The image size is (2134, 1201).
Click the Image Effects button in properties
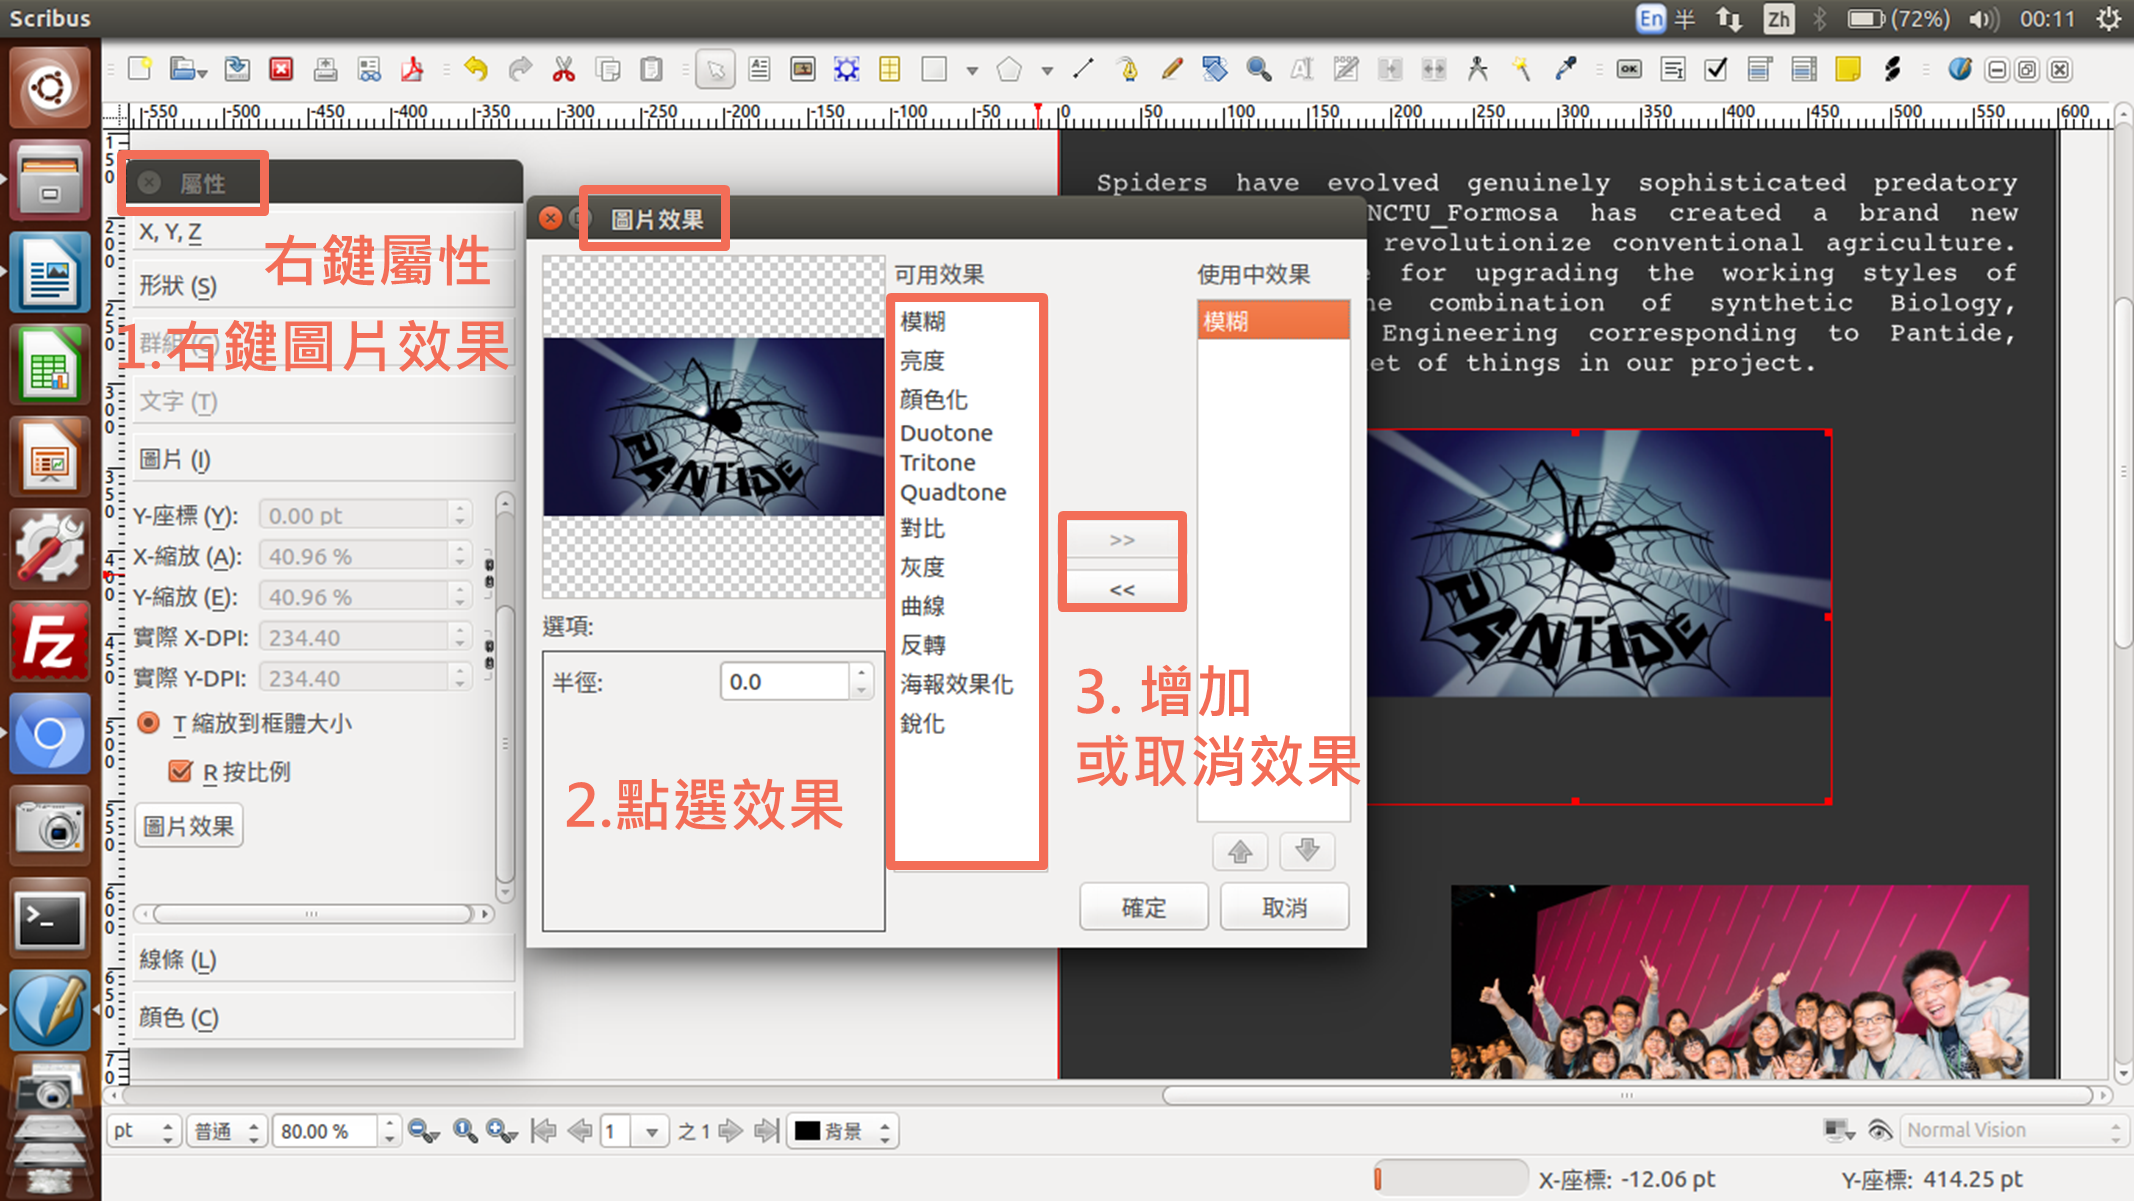click(x=189, y=826)
